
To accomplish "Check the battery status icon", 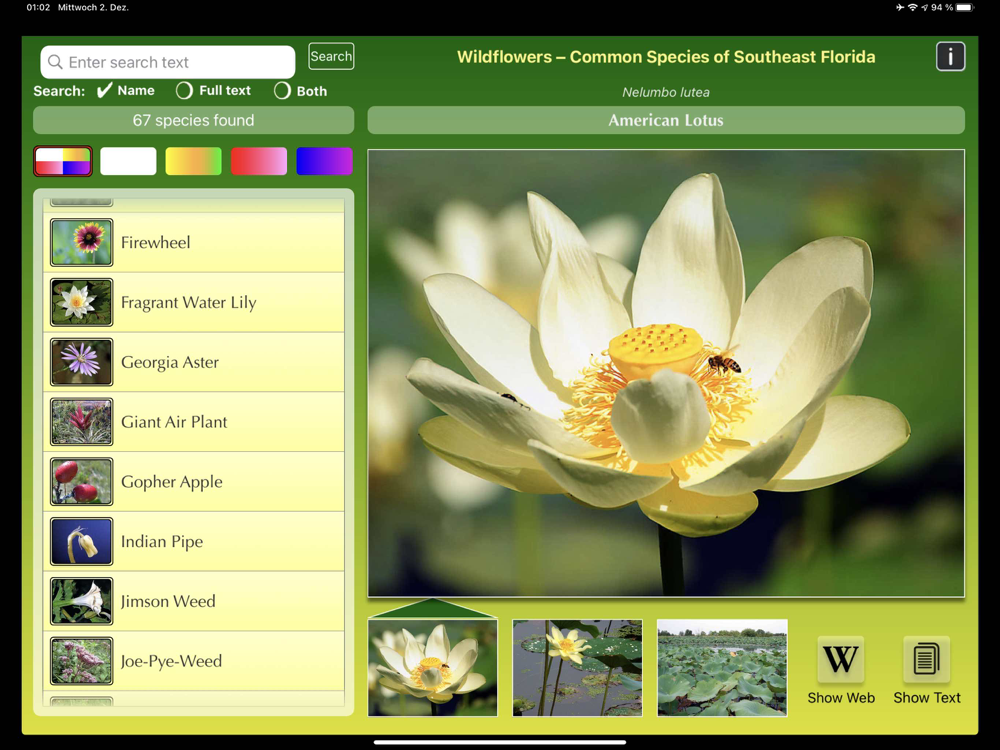I will pyautogui.click(x=965, y=8).
